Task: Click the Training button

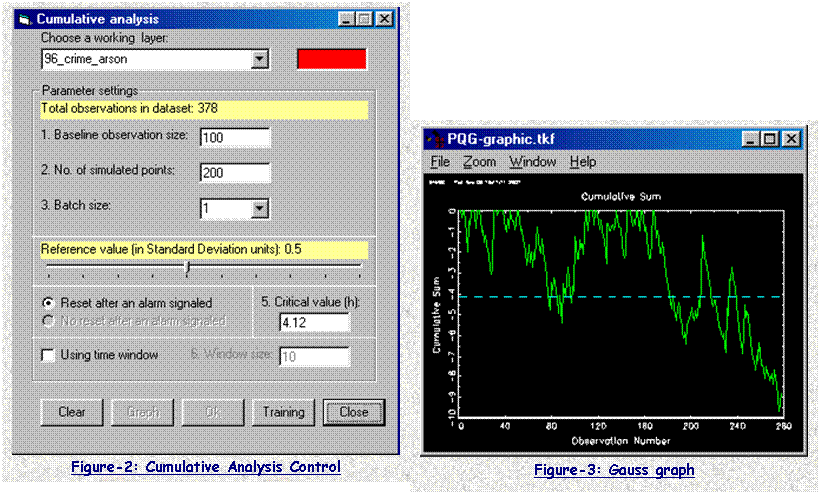Action: [283, 412]
